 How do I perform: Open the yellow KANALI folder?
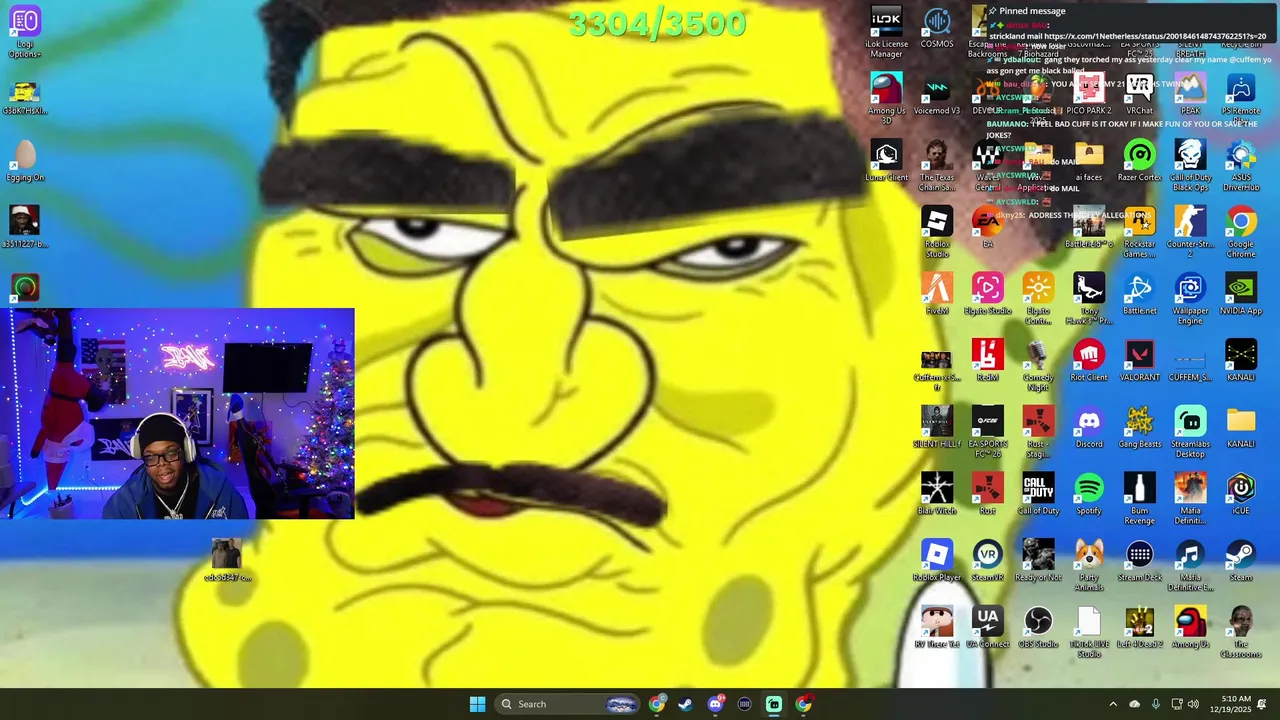coord(1241,428)
